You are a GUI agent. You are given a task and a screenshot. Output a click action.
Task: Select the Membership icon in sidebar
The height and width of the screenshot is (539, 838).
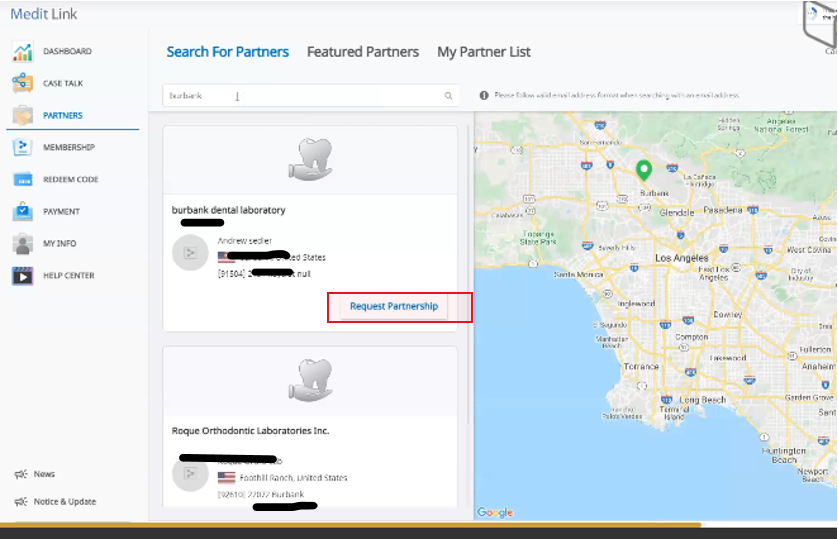tap(22, 148)
